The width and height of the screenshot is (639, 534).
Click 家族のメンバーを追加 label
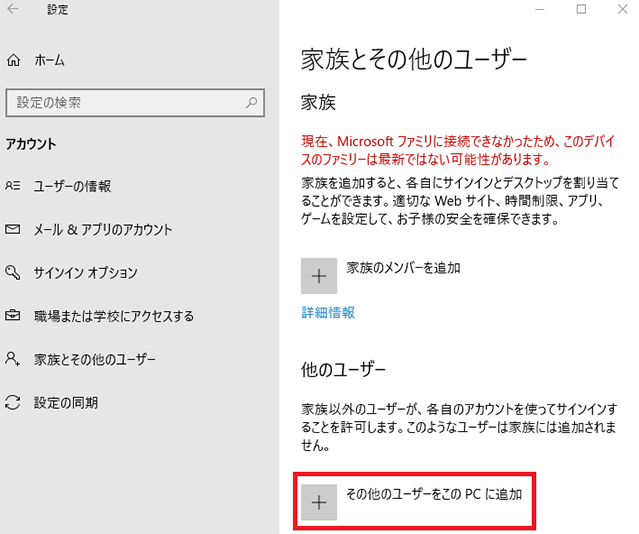pos(403,268)
